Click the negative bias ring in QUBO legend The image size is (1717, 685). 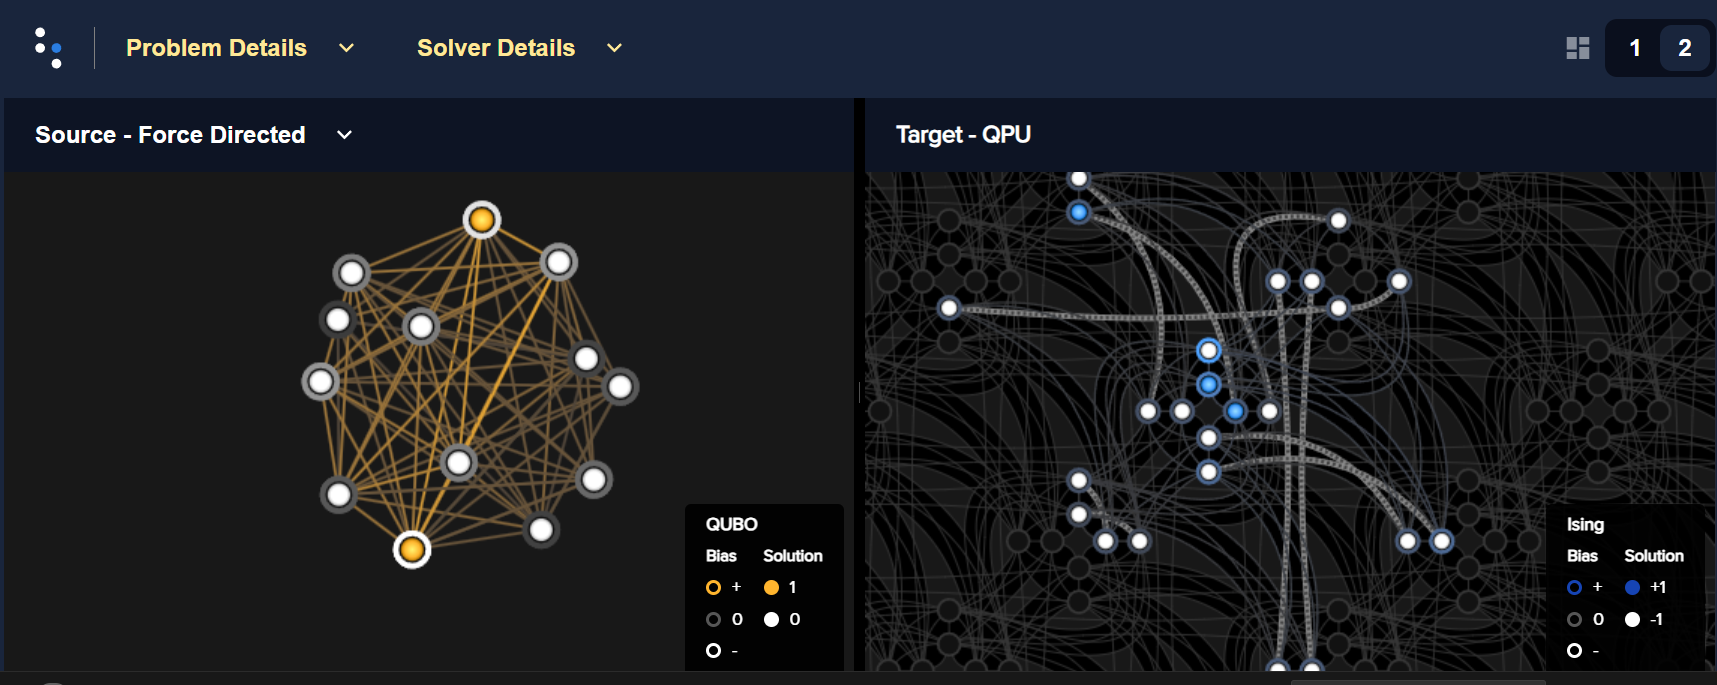click(713, 651)
